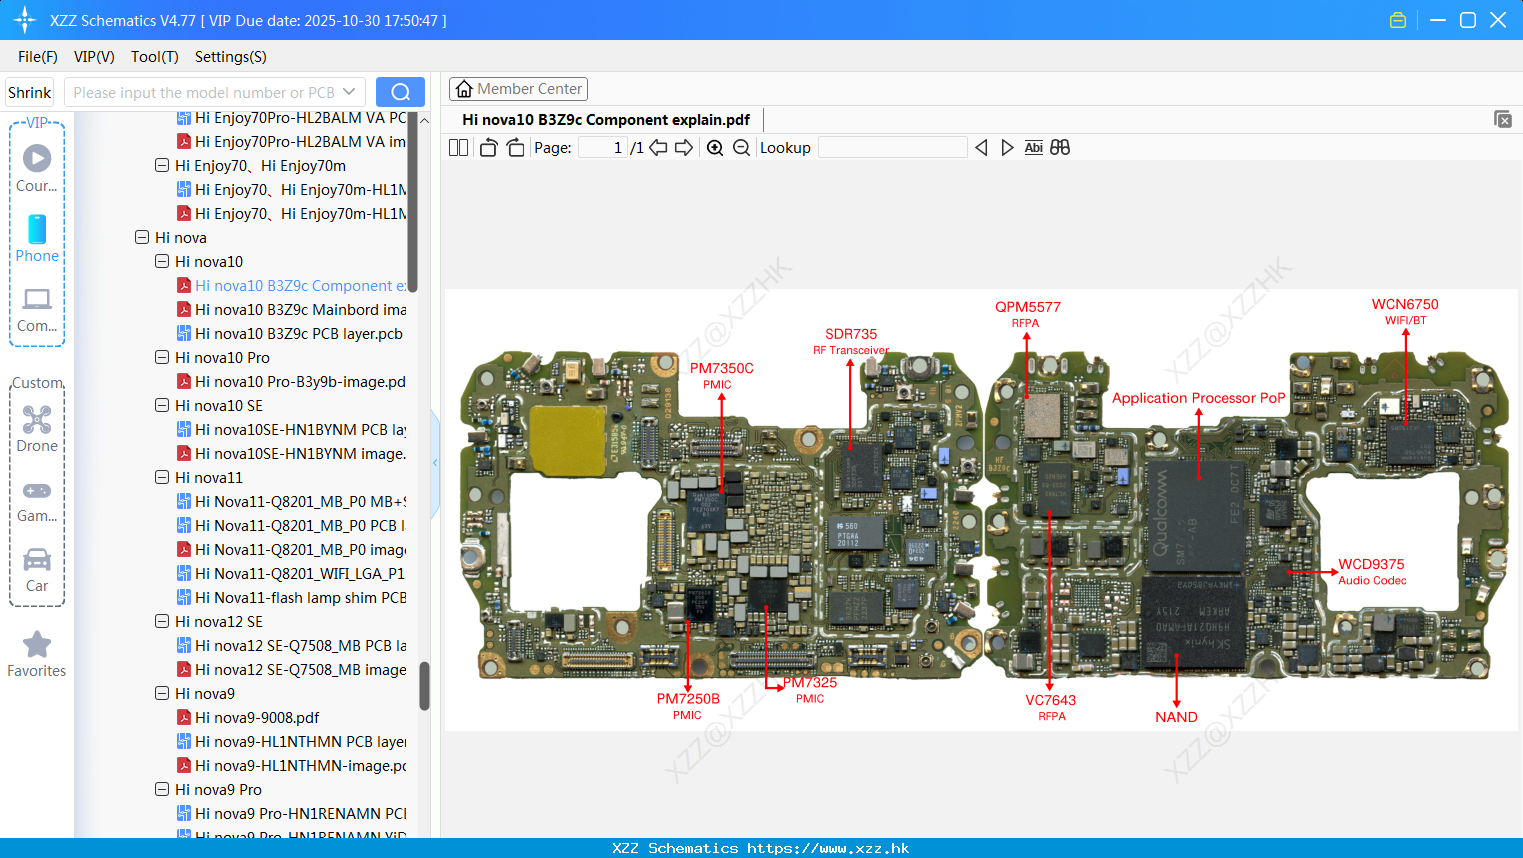Open the File(F) menu
This screenshot has width=1523, height=858.
click(38, 57)
